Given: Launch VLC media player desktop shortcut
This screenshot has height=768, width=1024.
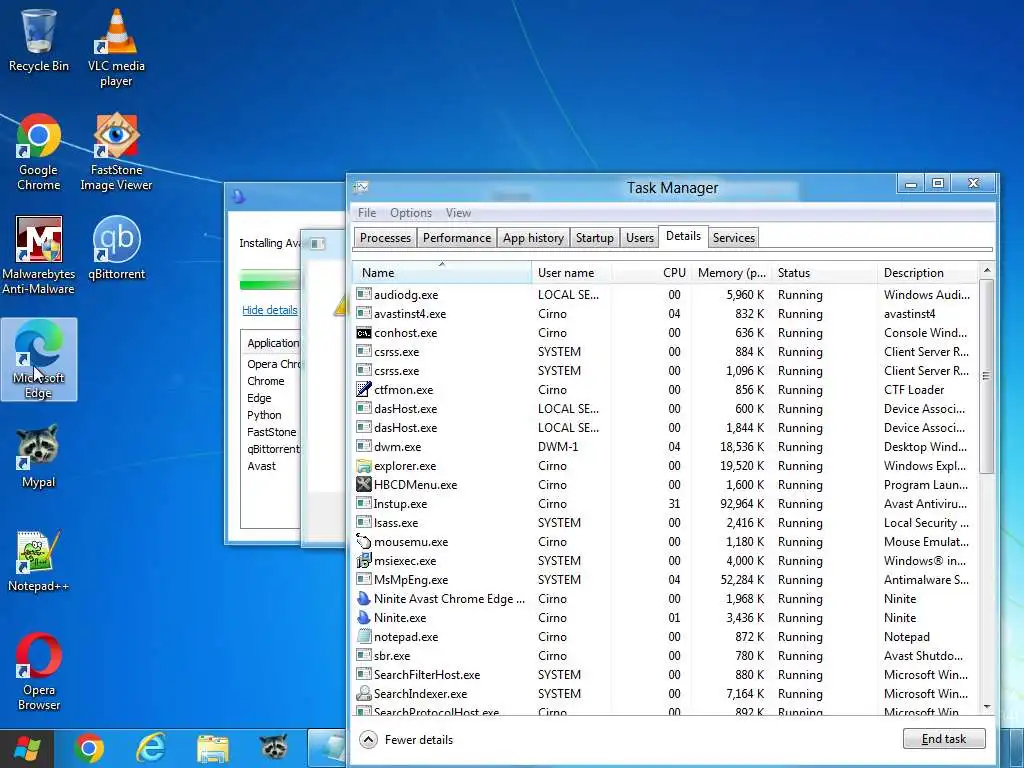Looking at the screenshot, I should pyautogui.click(x=116, y=48).
